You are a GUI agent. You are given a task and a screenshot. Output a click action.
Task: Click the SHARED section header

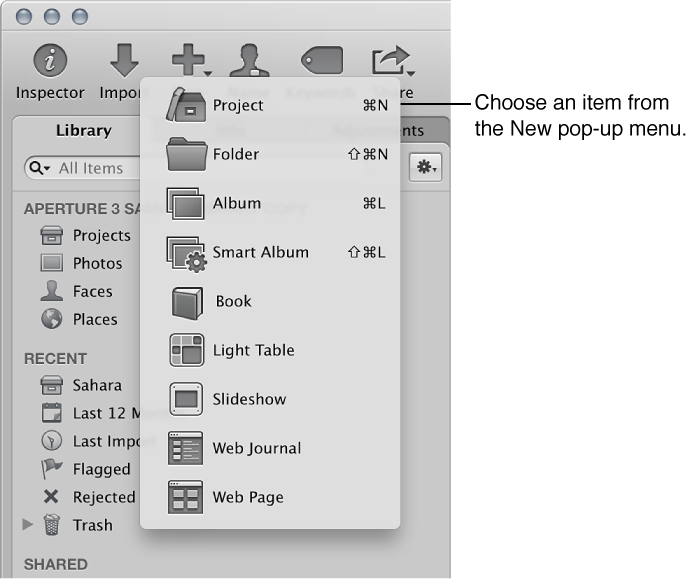point(56,565)
